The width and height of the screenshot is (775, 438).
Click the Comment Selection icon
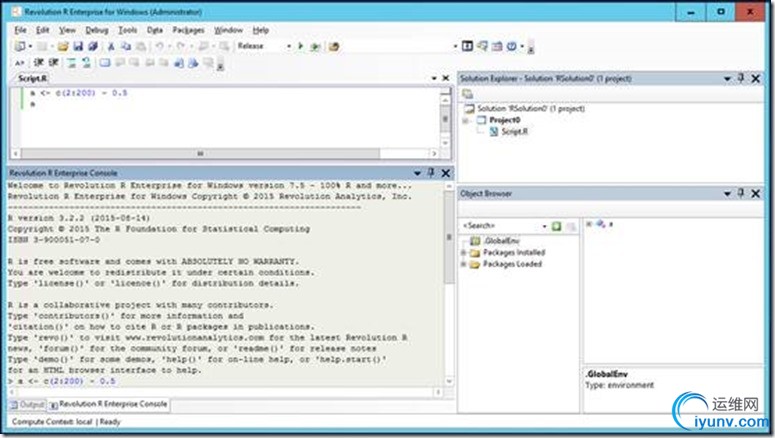72,63
